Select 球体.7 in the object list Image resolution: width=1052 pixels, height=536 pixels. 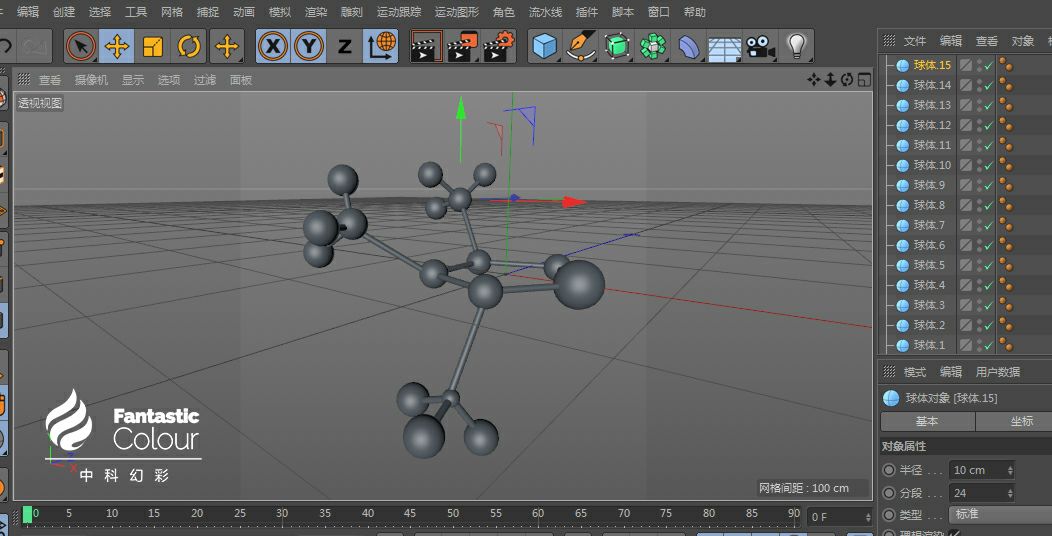pyautogui.click(x=928, y=225)
